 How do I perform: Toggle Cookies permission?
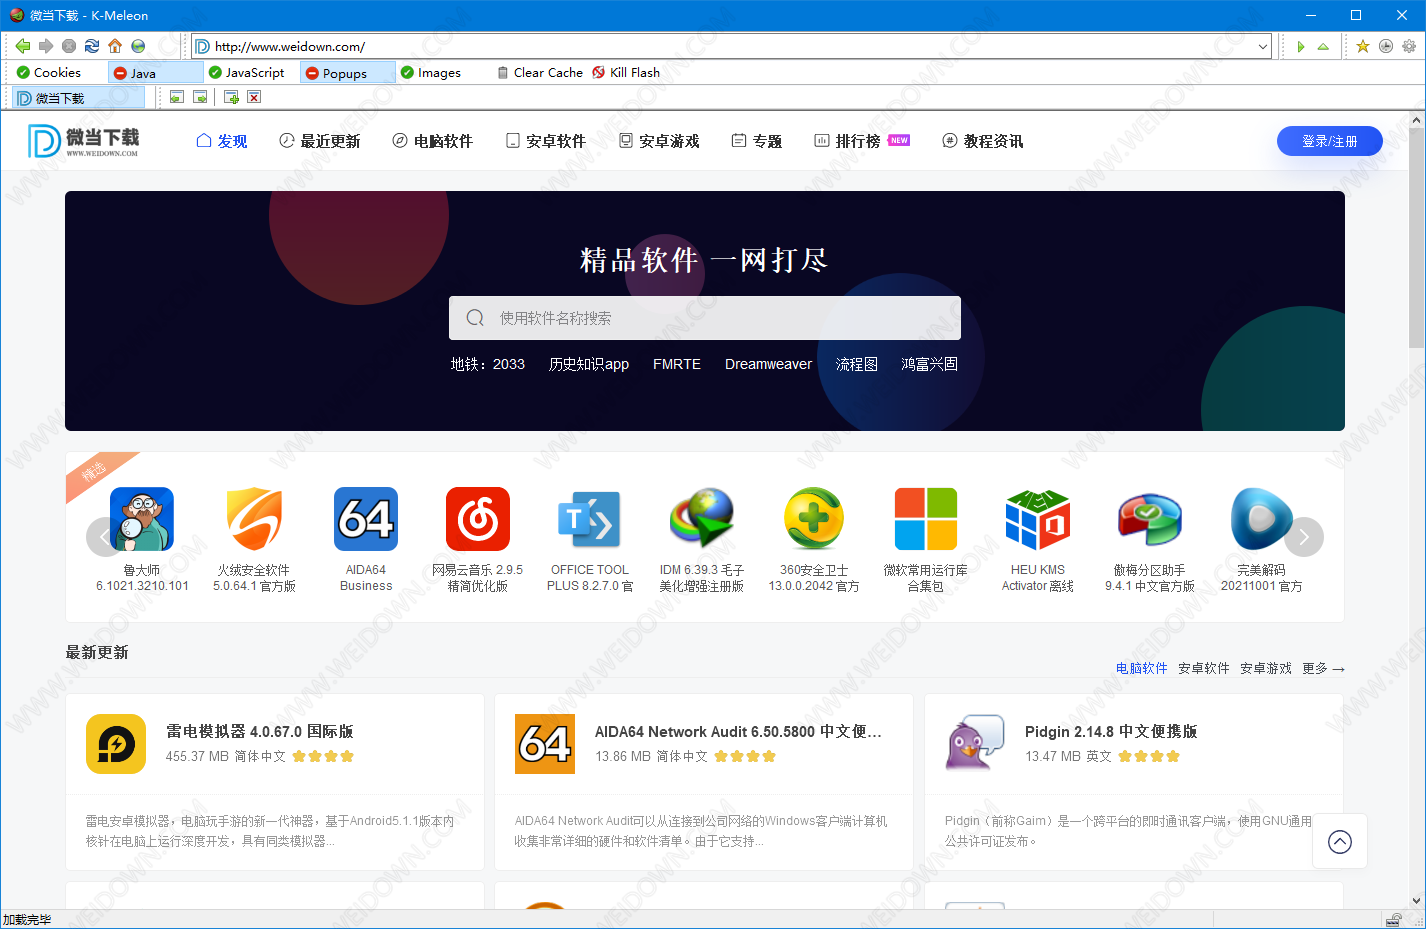pyautogui.click(x=49, y=73)
